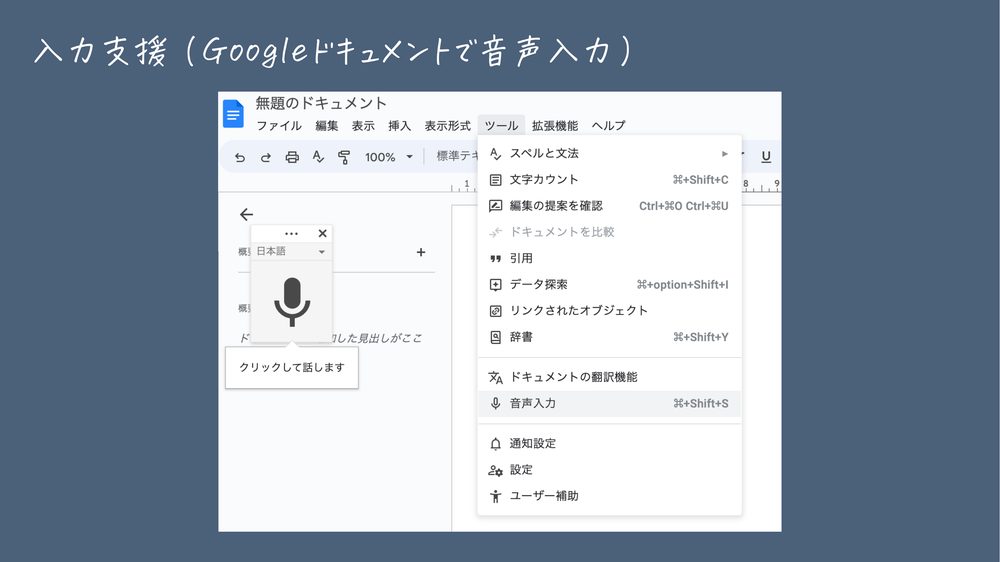The width and height of the screenshot is (1000, 562).
Task: Click the plus icon in the outline panel
Action: pos(421,252)
